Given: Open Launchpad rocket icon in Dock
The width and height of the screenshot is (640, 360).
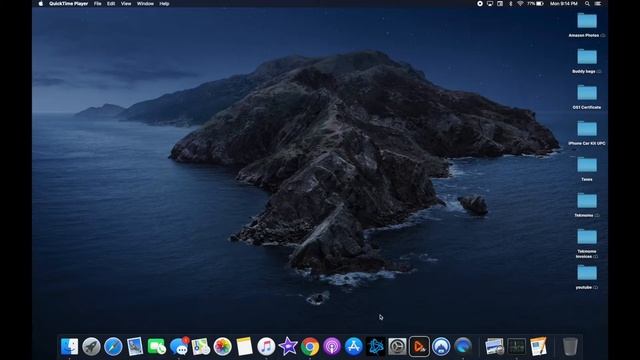Looking at the screenshot, I should pos(91,347).
